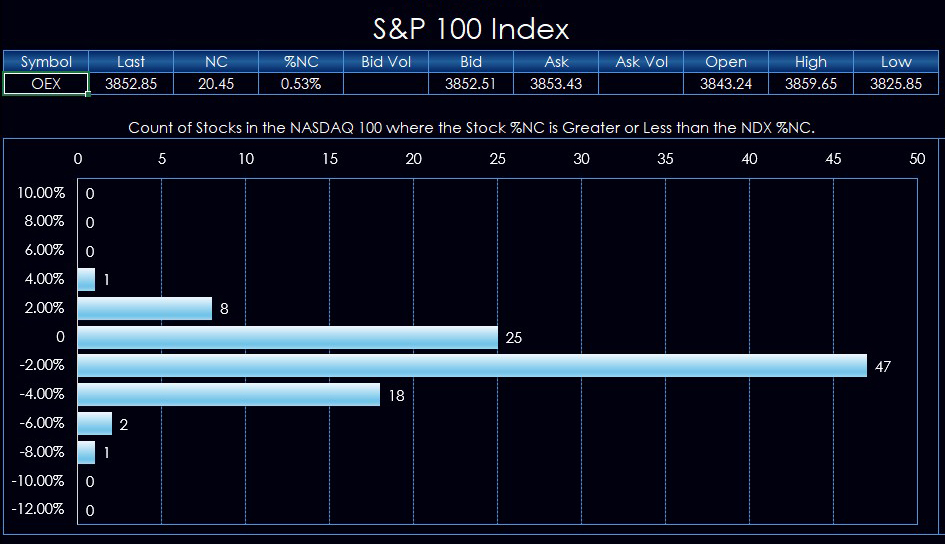Click the 50 tick on top axis

tap(917, 158)
